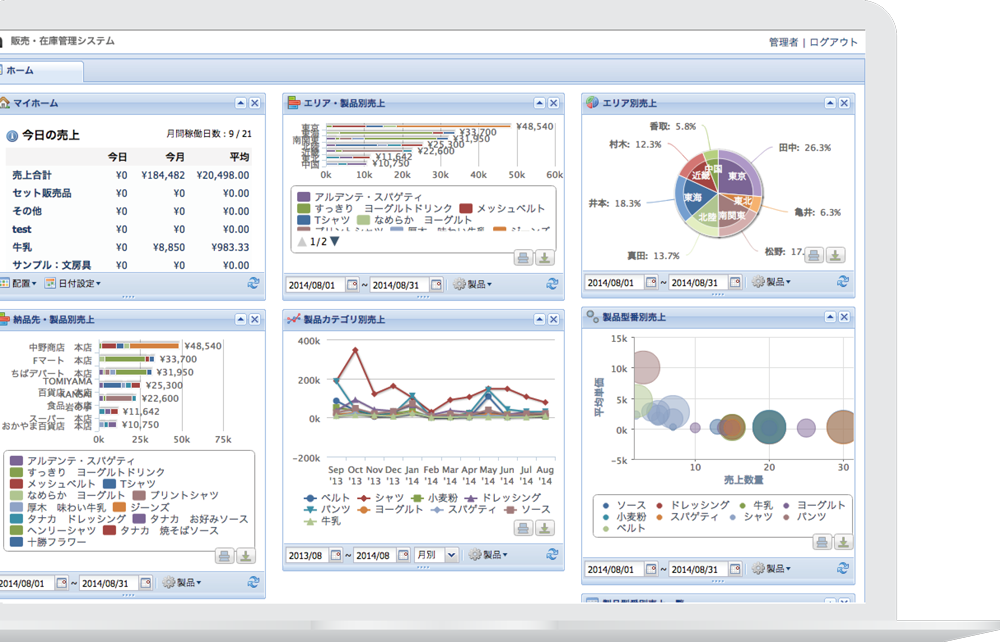
Task: Open end date calendar in 納品先・製品別売上
Action: [145, 583]
